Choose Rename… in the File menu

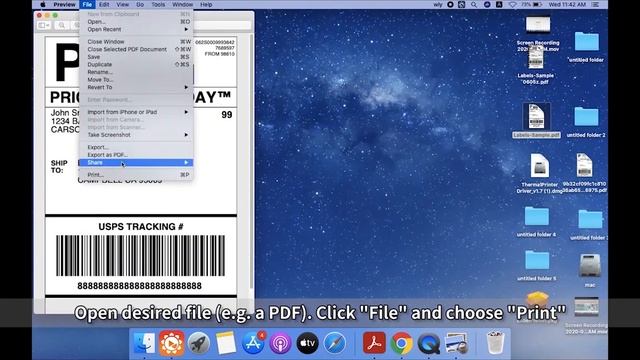point(136,72)
